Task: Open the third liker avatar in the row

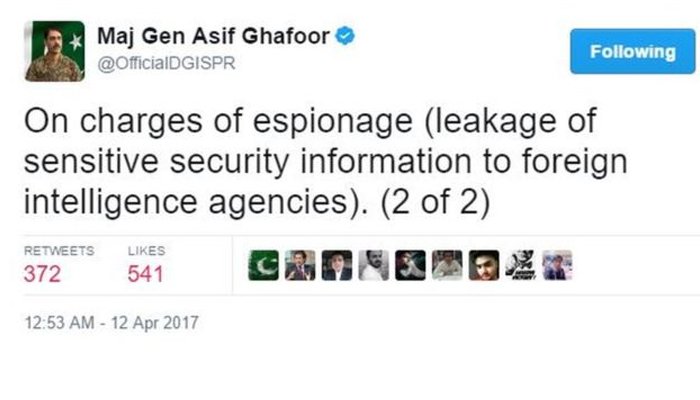Action: [336, 265]
